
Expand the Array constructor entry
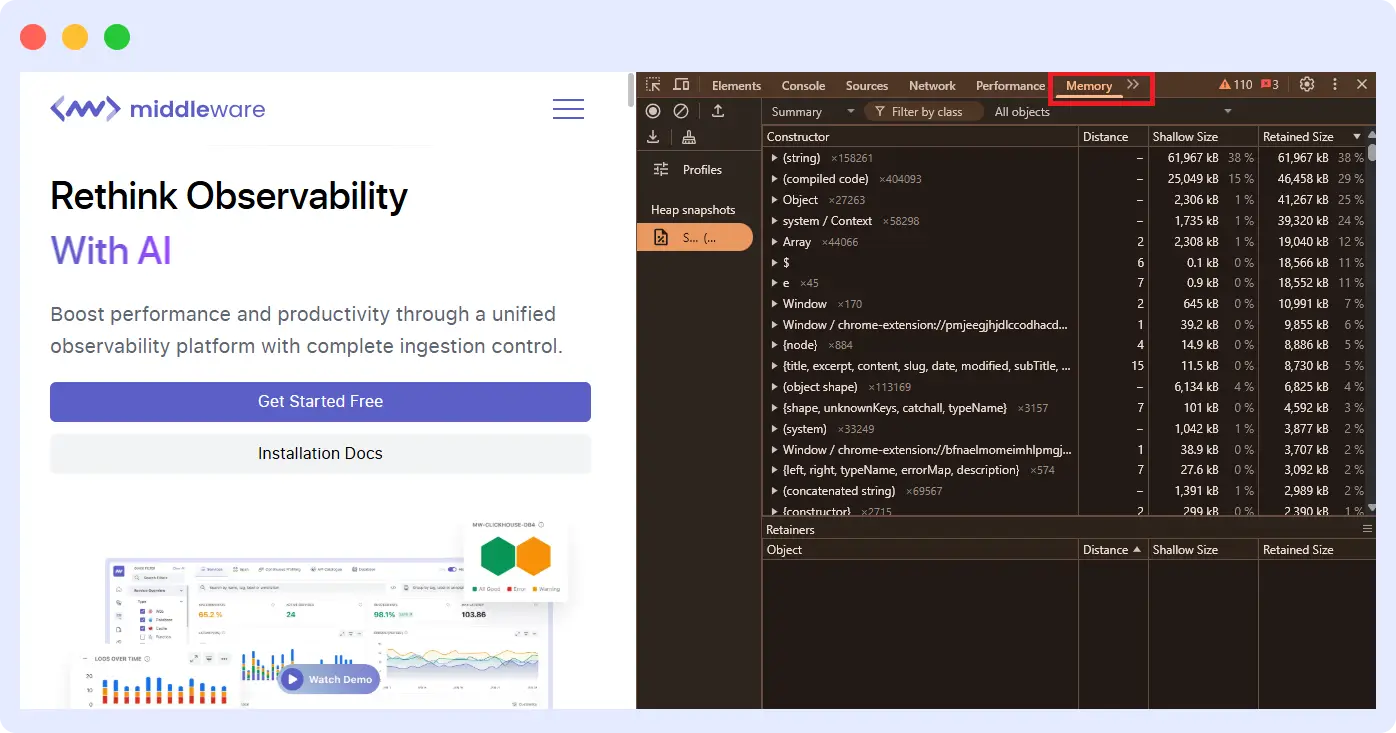tap(774, 241)
